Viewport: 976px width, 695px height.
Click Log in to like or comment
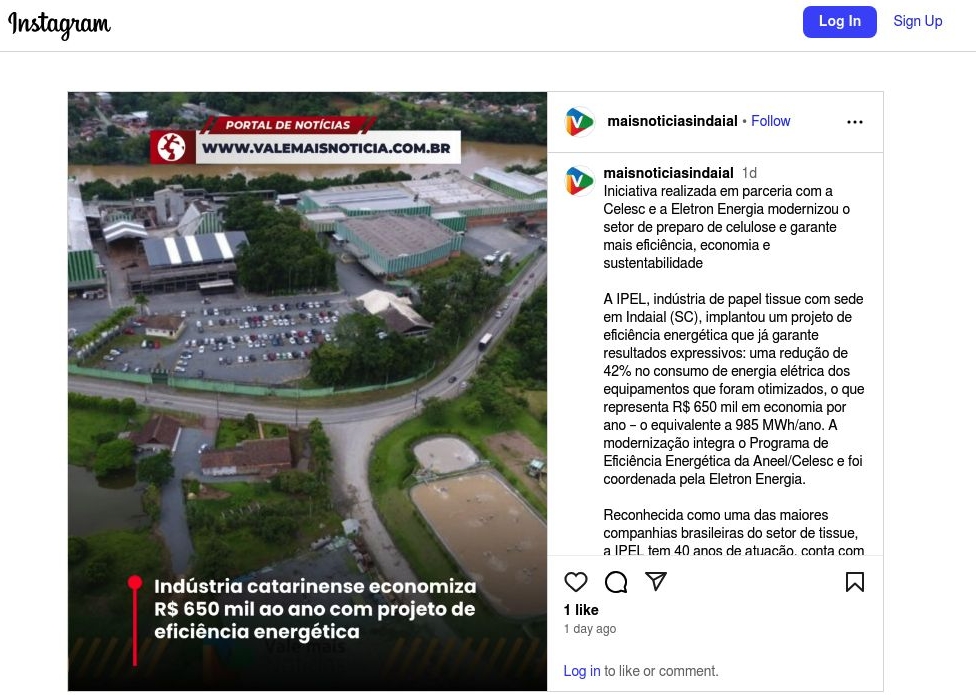[581, 671]
